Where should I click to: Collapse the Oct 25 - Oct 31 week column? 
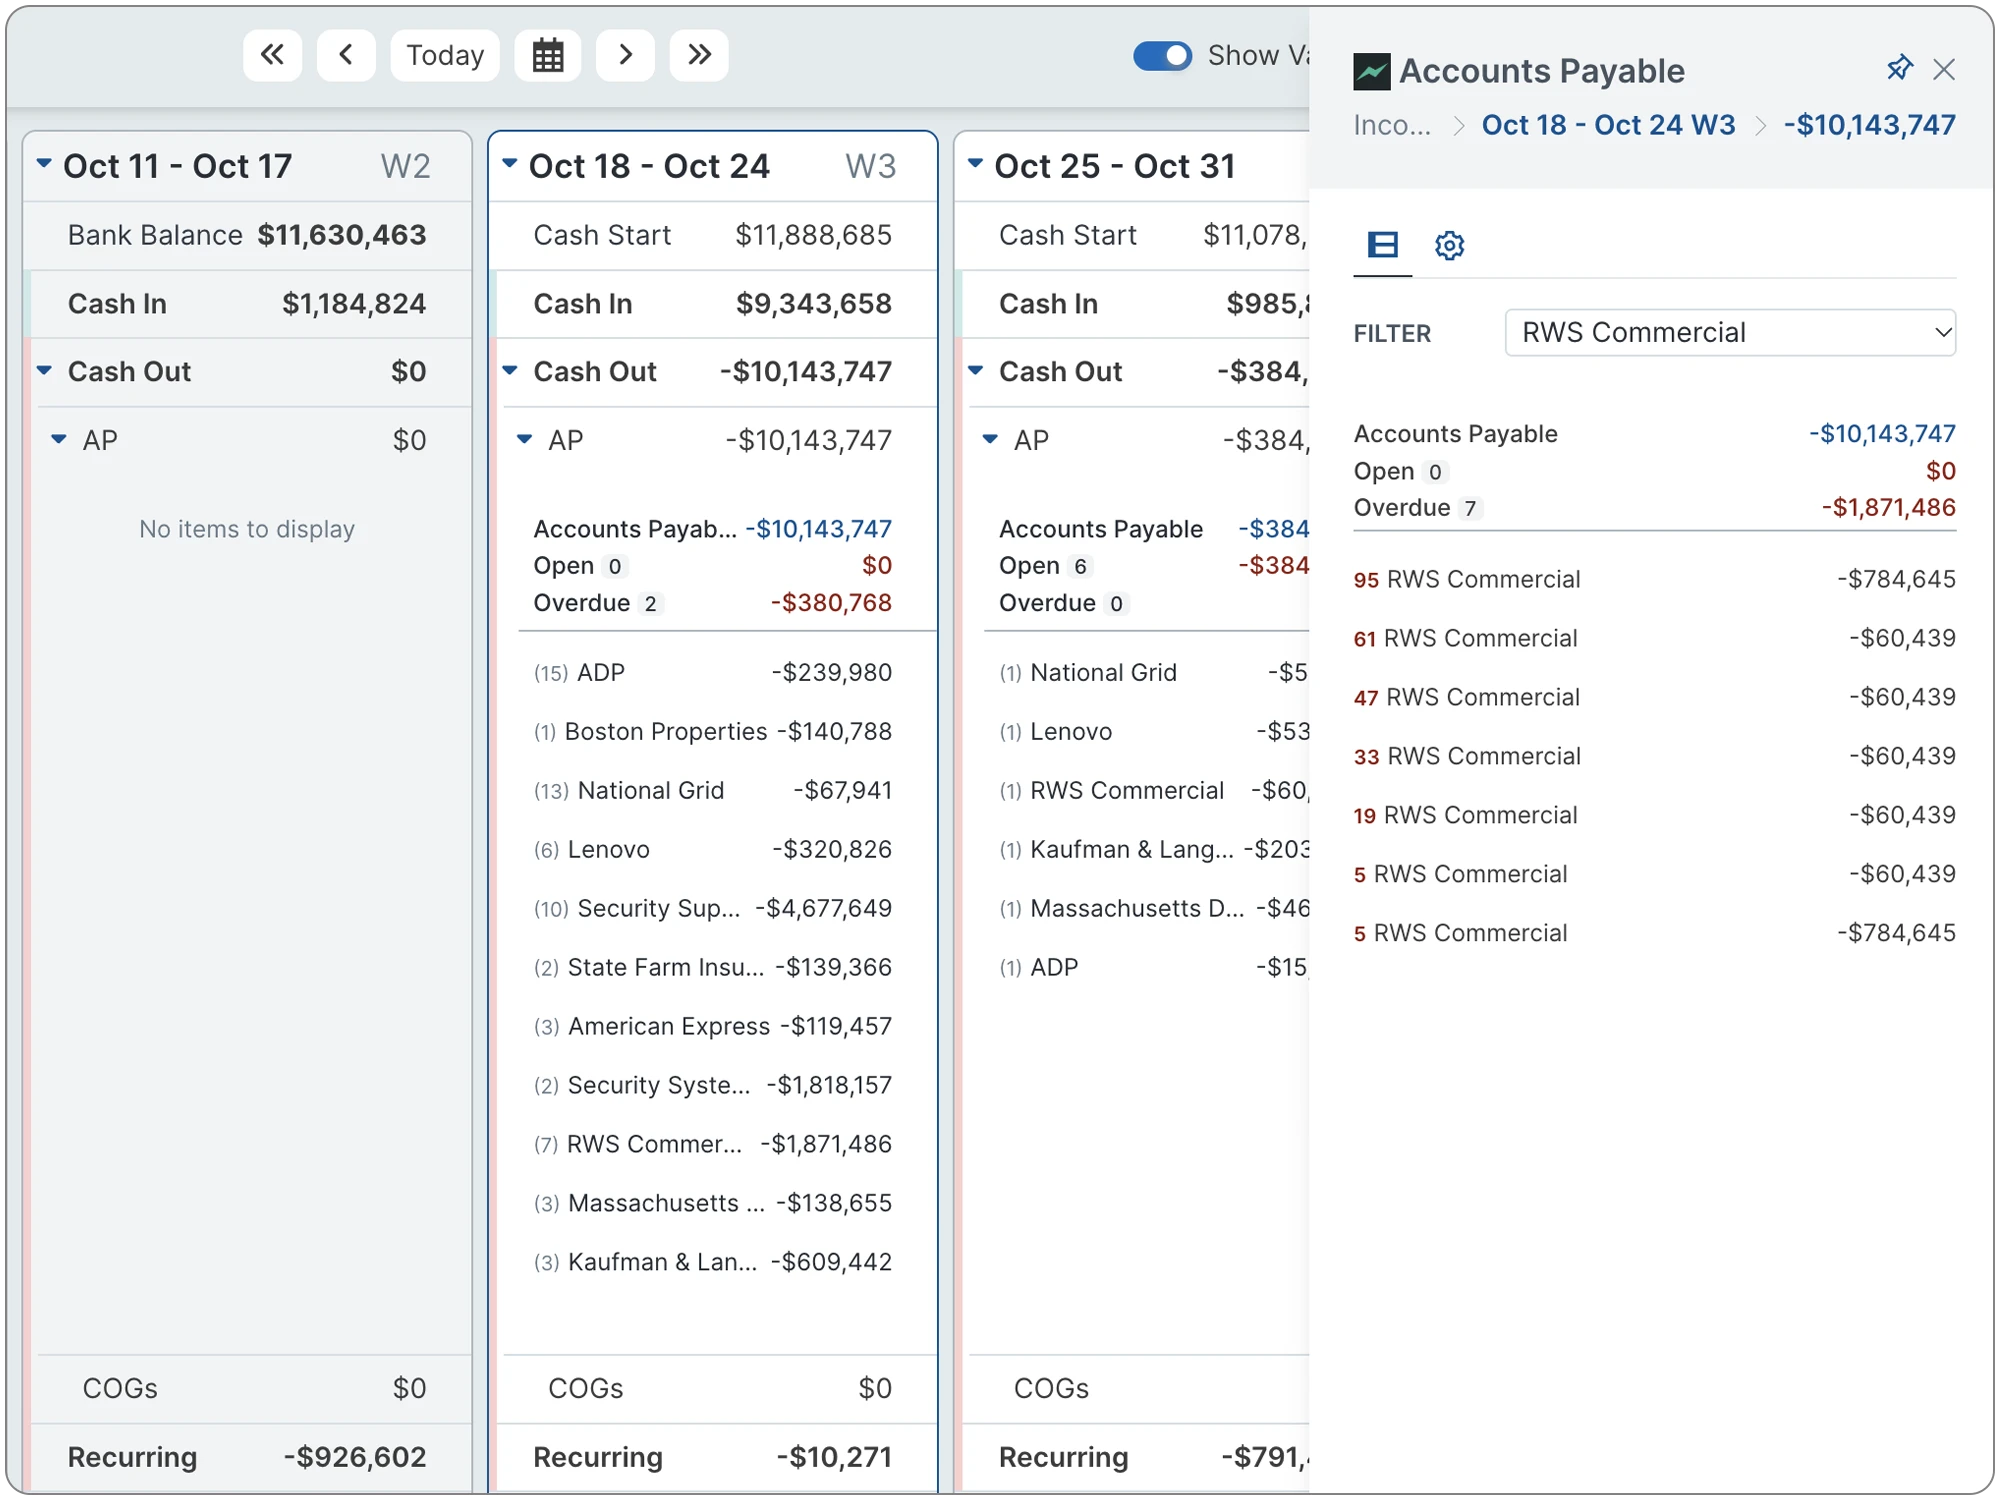[x=976, y=162]
